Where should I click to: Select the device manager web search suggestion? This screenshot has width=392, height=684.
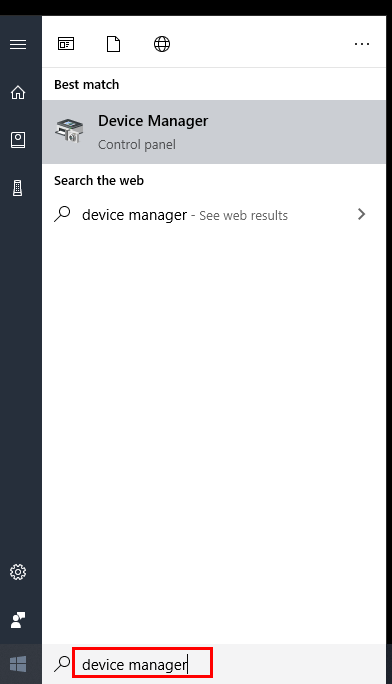(x=214, y=215)
